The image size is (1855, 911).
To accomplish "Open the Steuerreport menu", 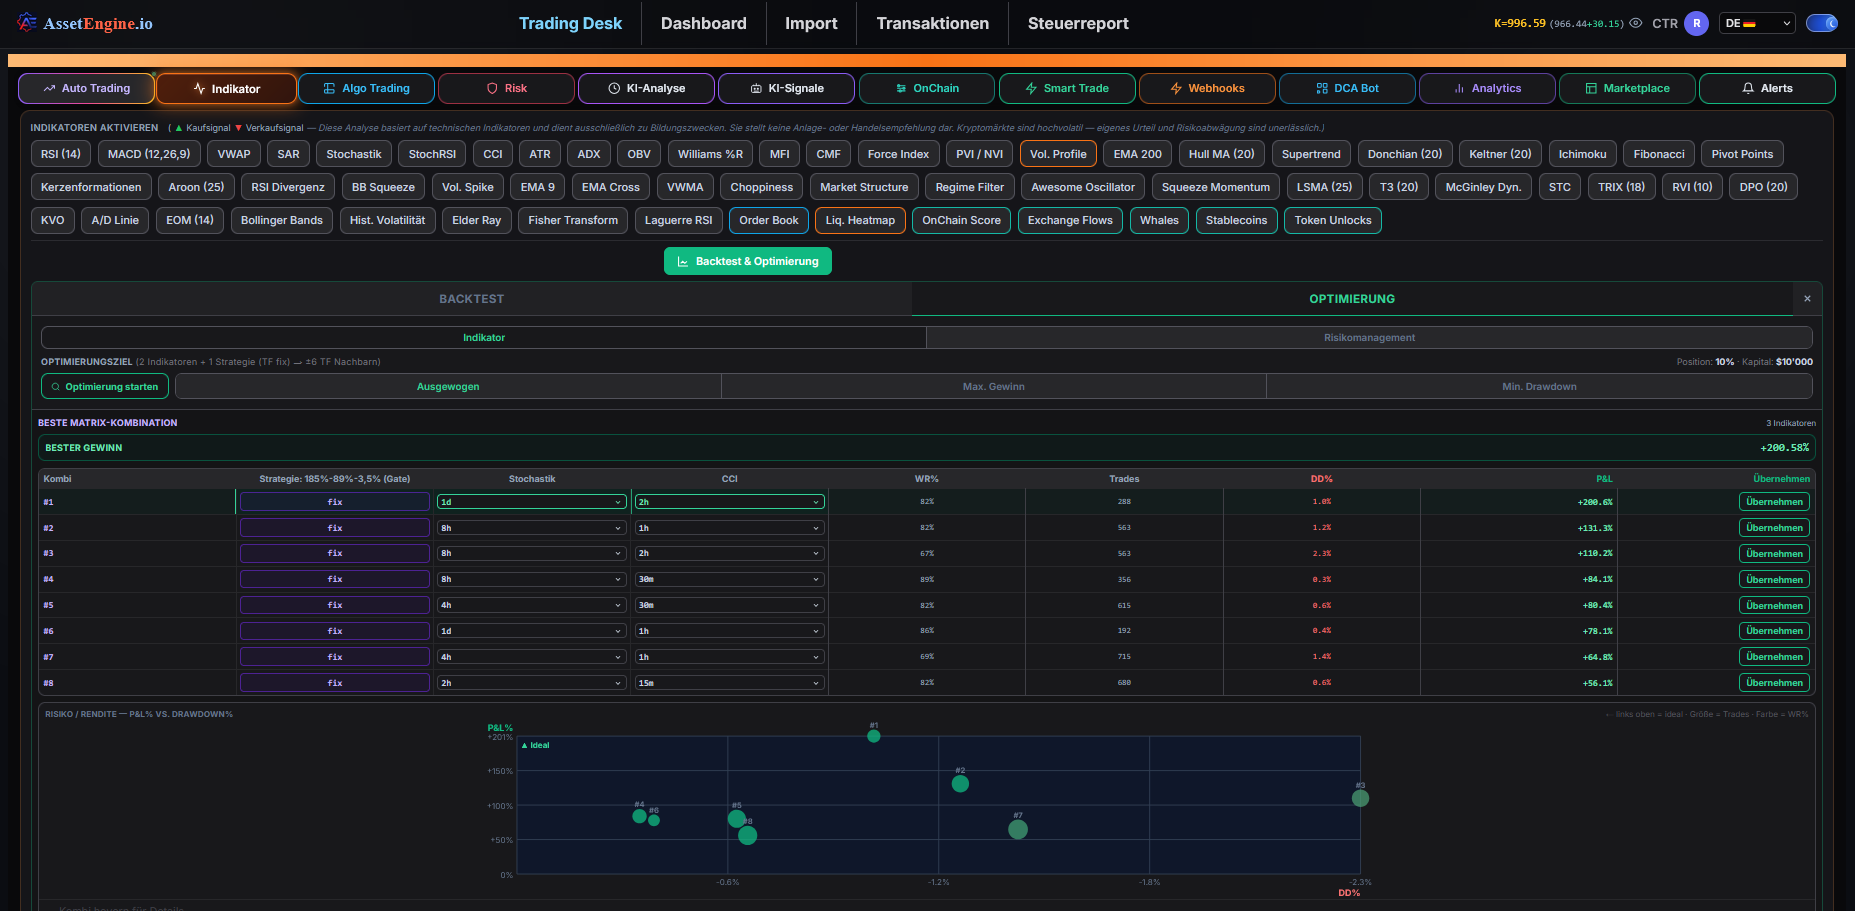I will [x=1078, y=23].
